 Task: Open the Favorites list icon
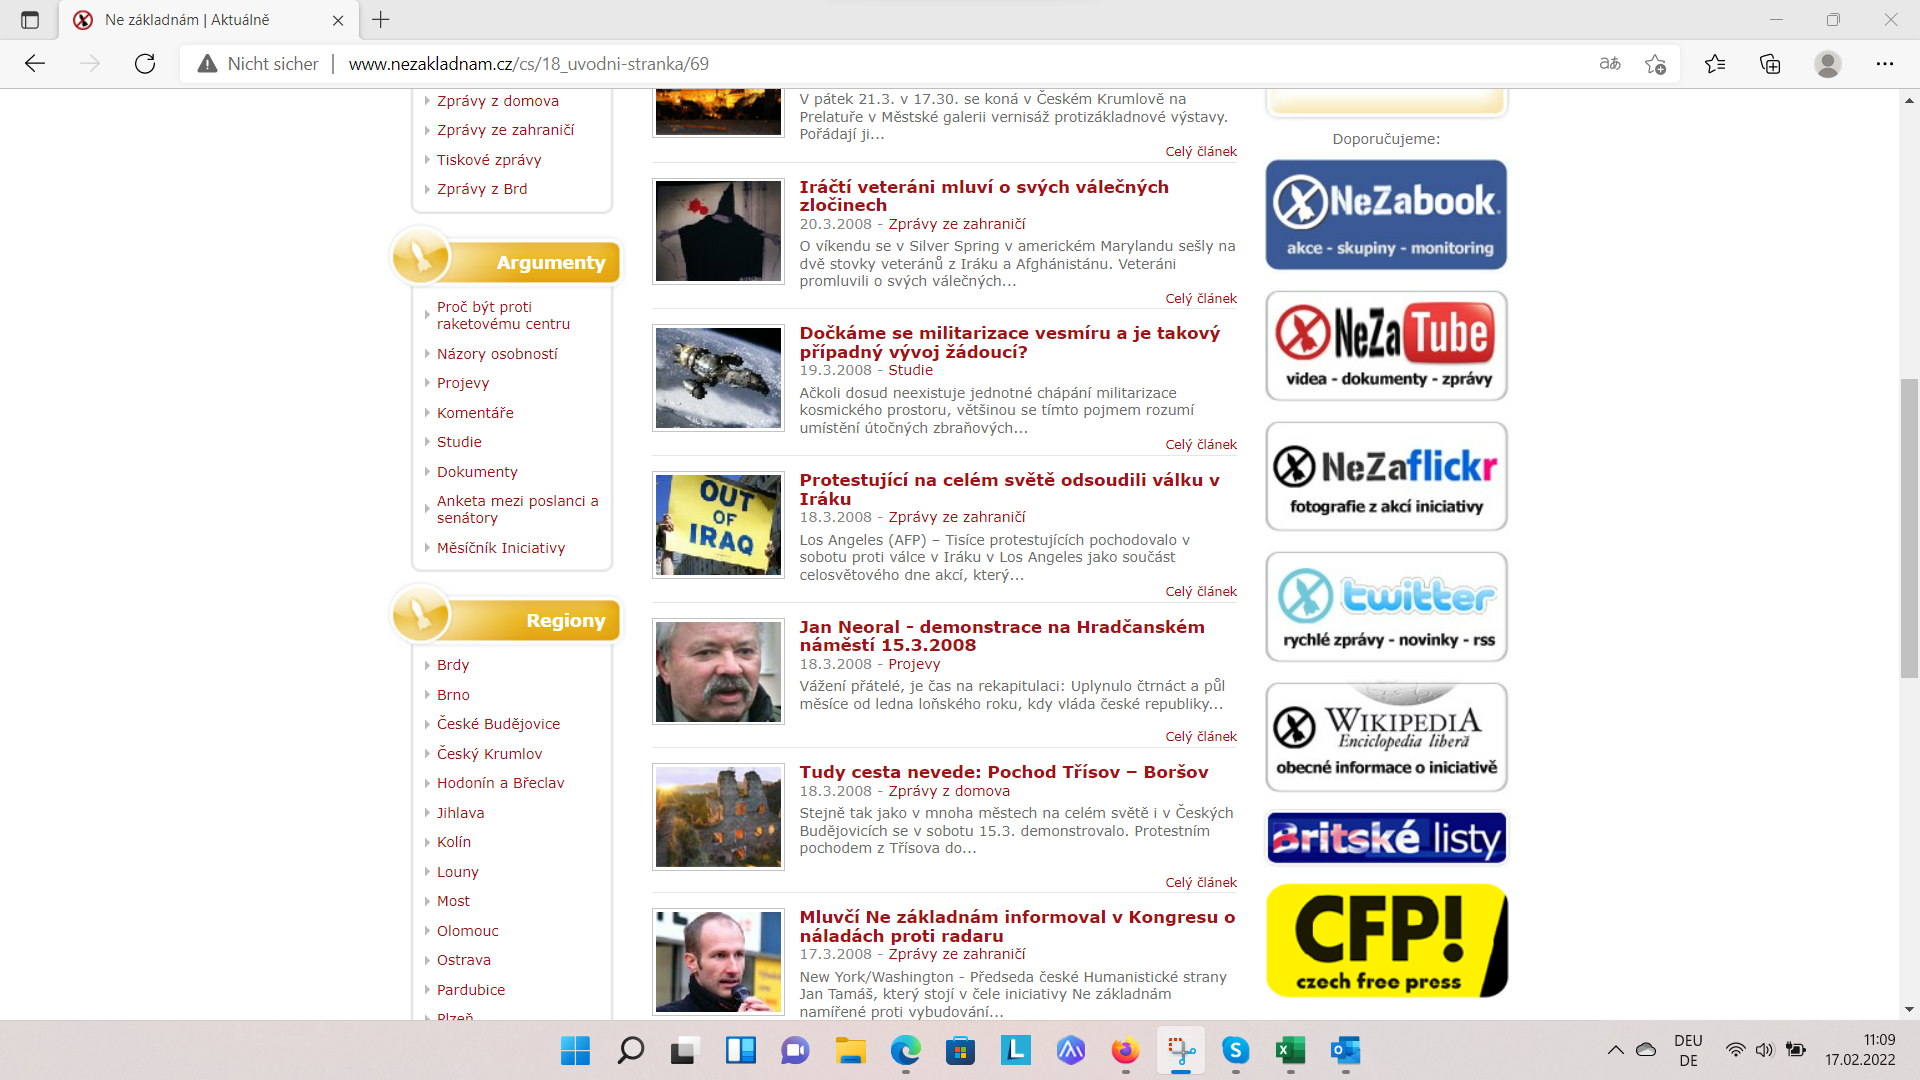pyautogui.click(x=1715, y=64)
